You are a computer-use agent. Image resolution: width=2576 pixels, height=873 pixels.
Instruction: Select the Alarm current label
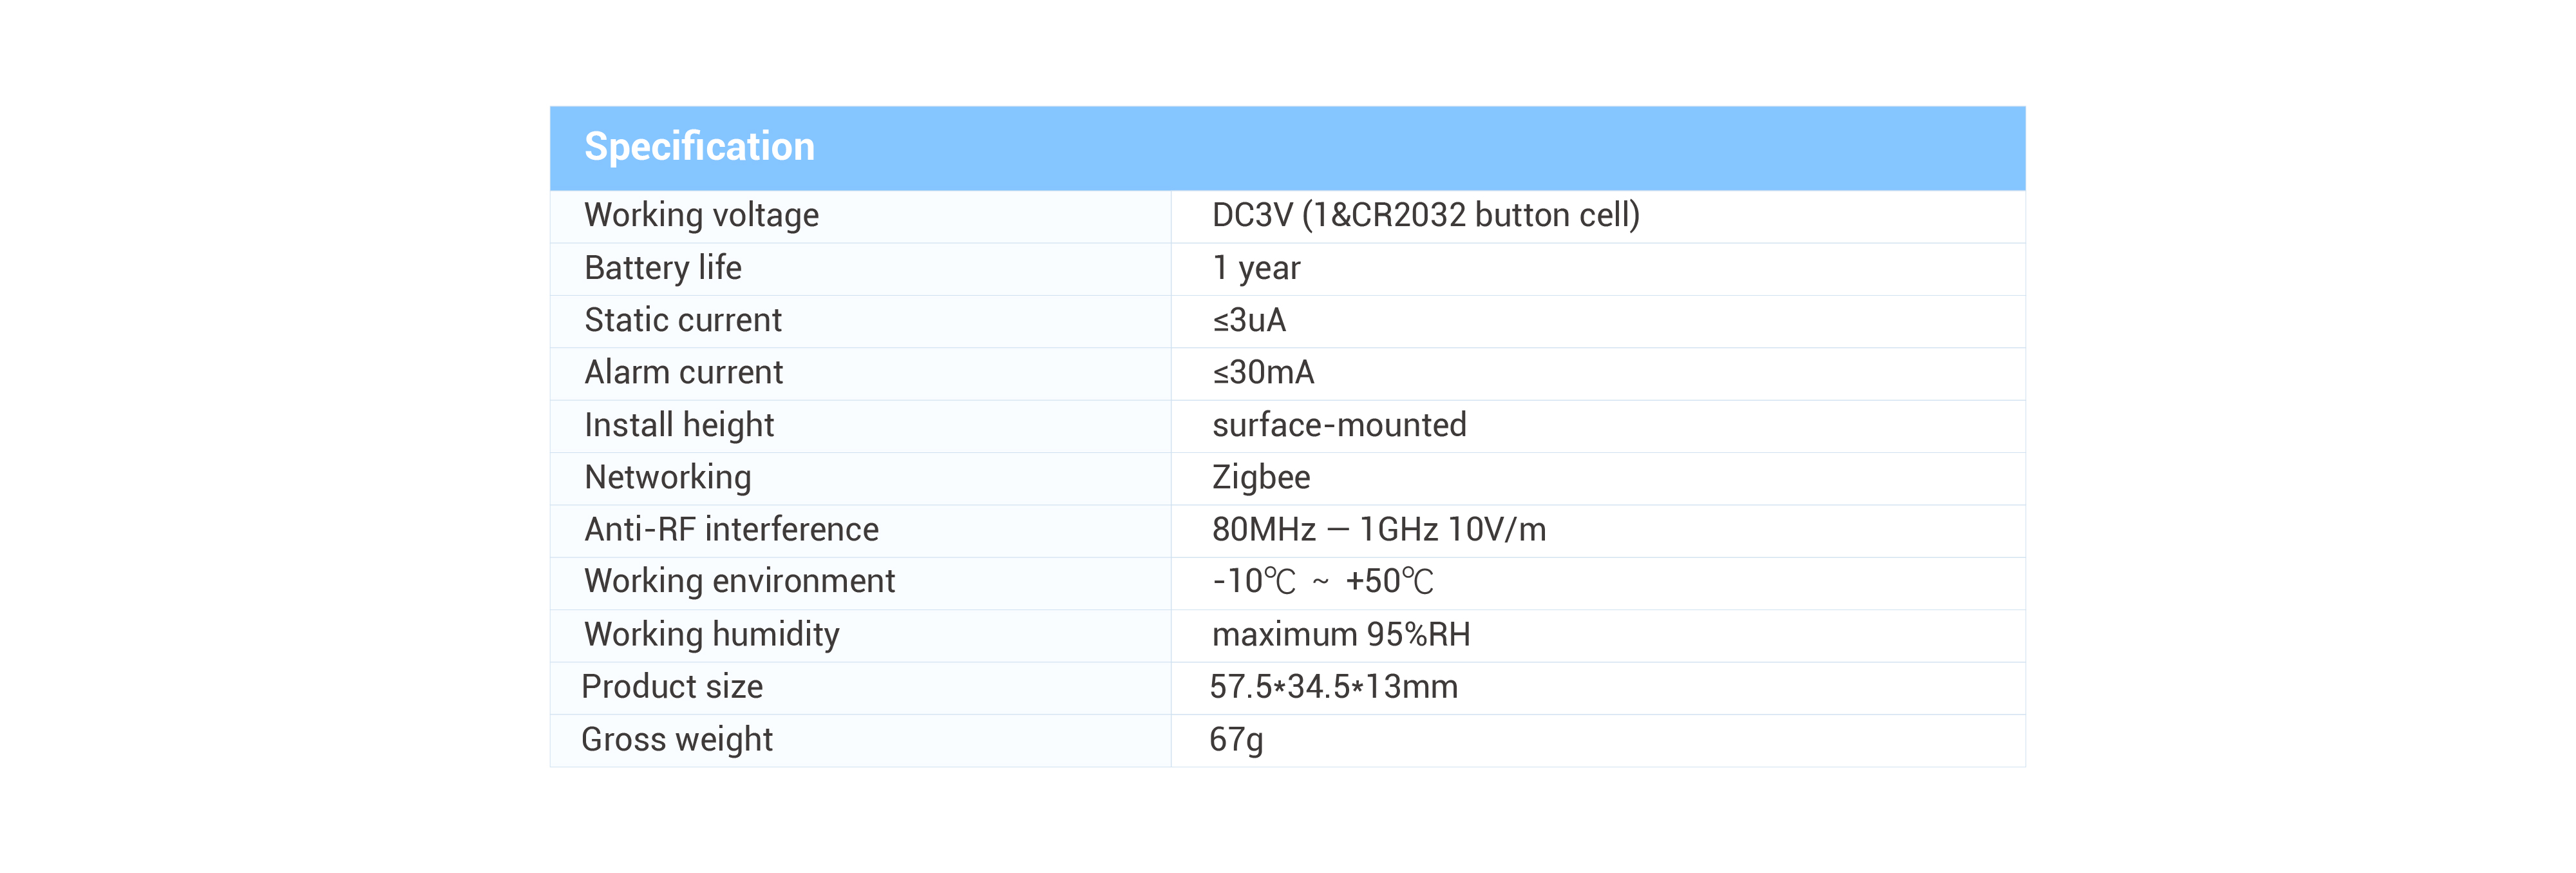click(x=683, y=372)
